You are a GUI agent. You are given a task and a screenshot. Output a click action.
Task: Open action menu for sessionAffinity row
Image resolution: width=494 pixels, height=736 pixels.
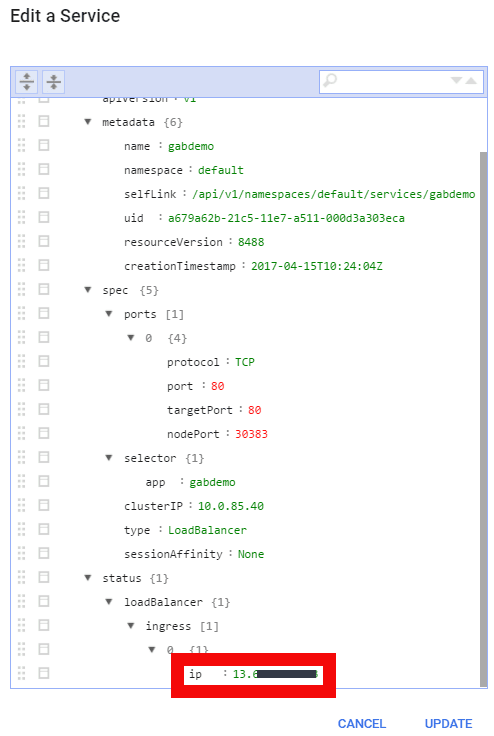44,553
